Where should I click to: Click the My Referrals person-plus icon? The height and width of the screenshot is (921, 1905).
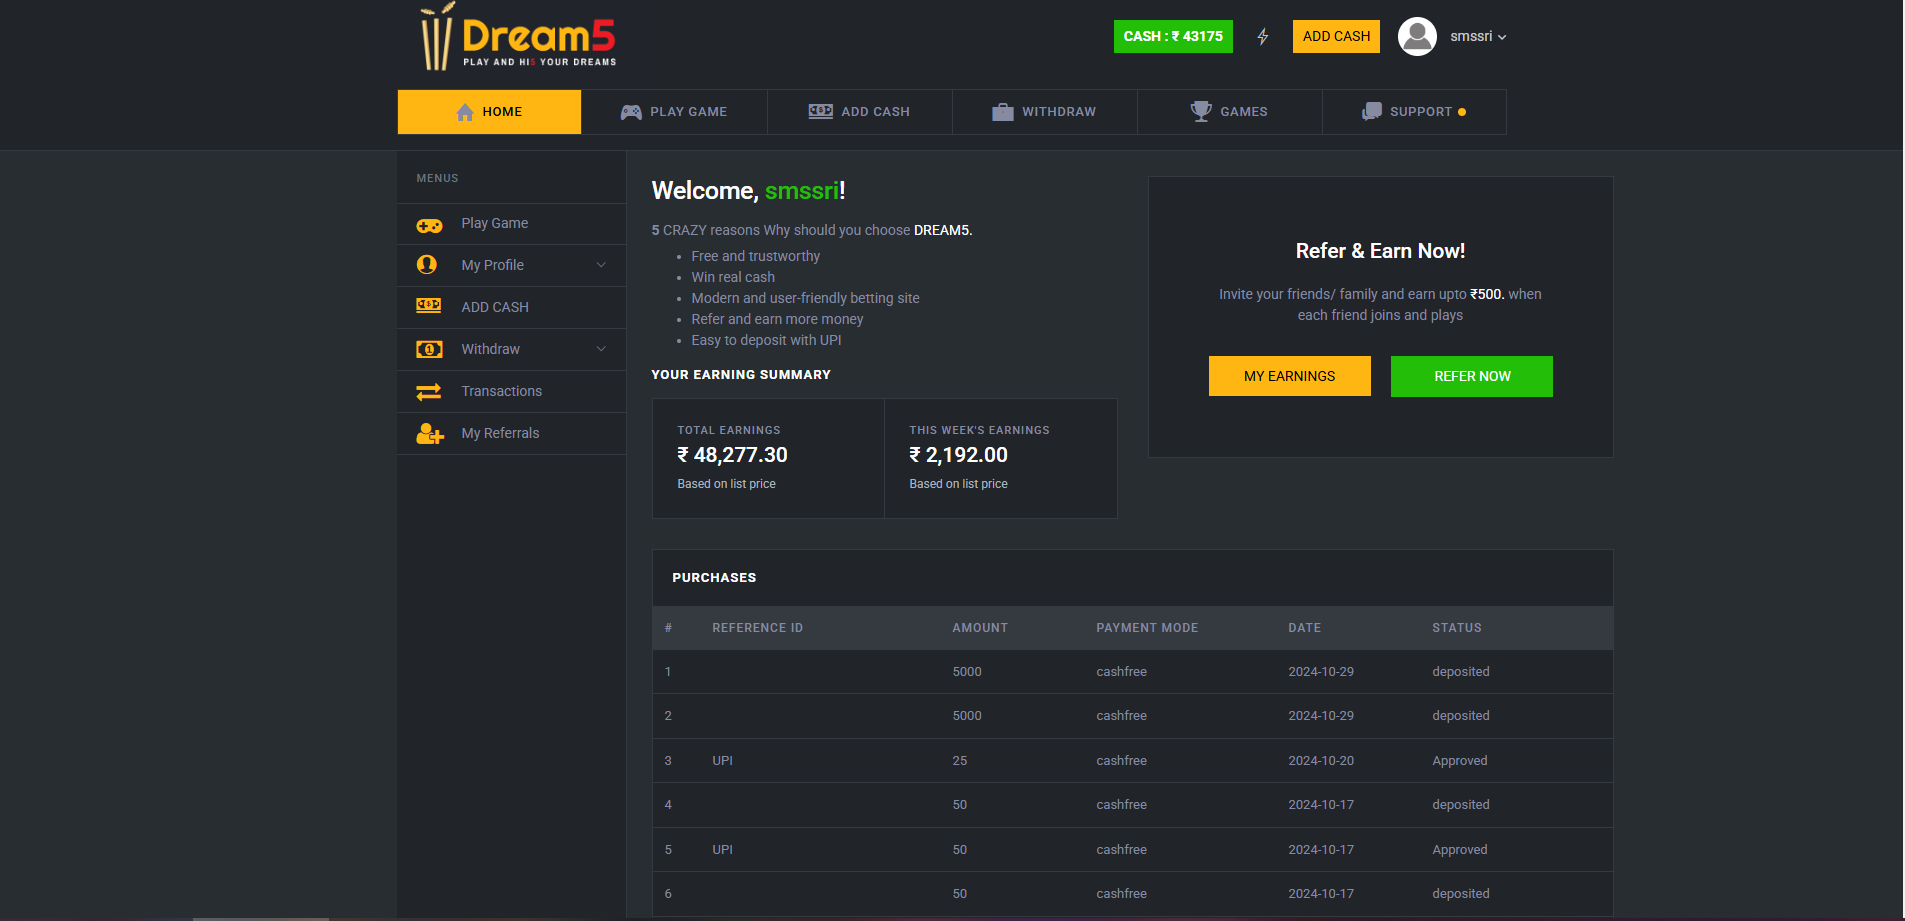pyautogui.click(x=429, y=434)
